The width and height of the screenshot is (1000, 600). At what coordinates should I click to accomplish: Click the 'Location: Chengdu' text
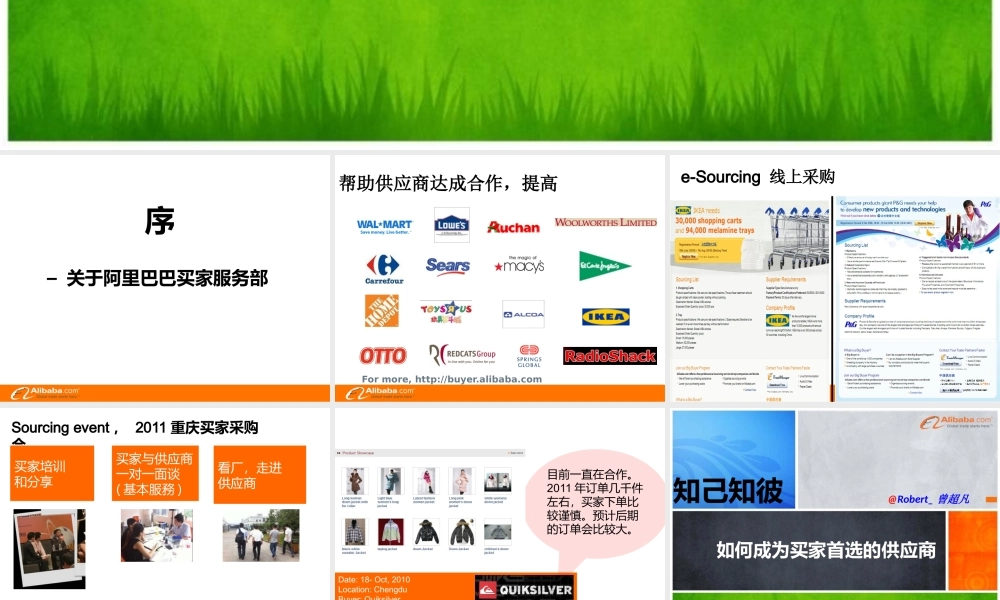(372, 590)
